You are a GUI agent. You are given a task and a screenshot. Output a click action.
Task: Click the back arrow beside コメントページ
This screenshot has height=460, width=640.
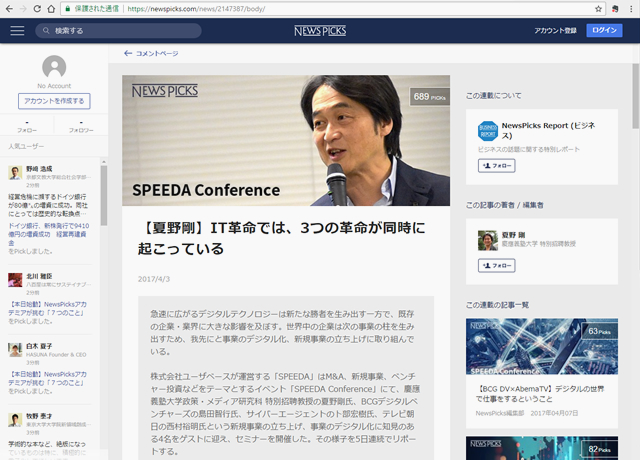(128, 53)
